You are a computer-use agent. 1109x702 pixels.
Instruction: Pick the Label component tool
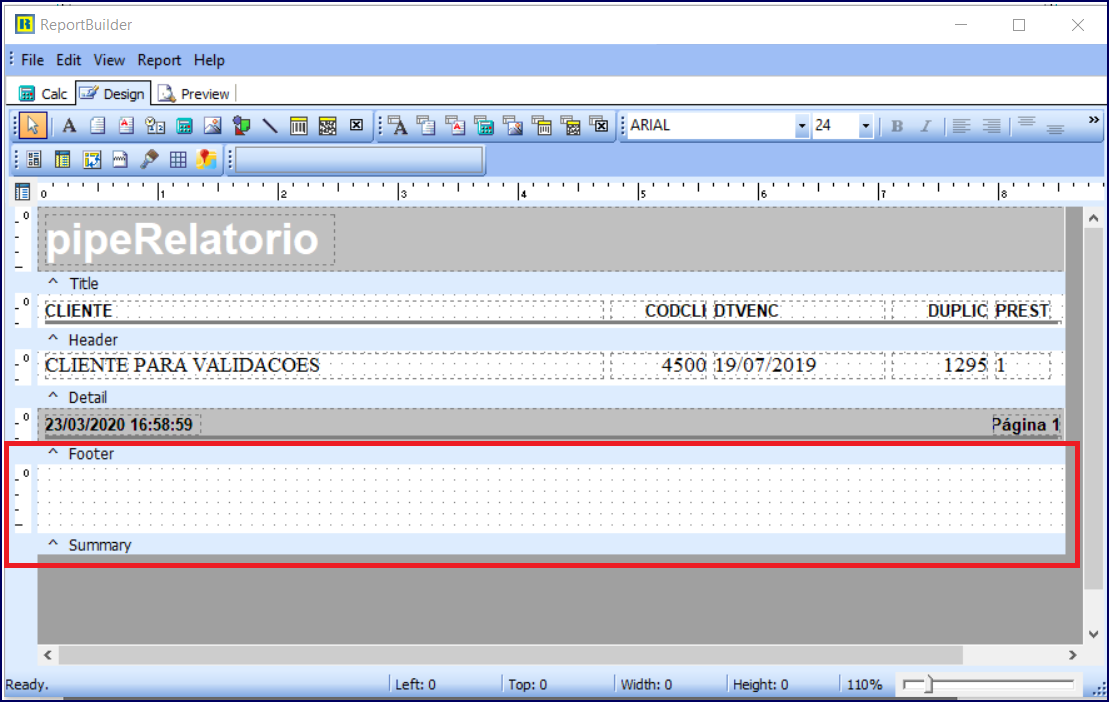(69, 126)
